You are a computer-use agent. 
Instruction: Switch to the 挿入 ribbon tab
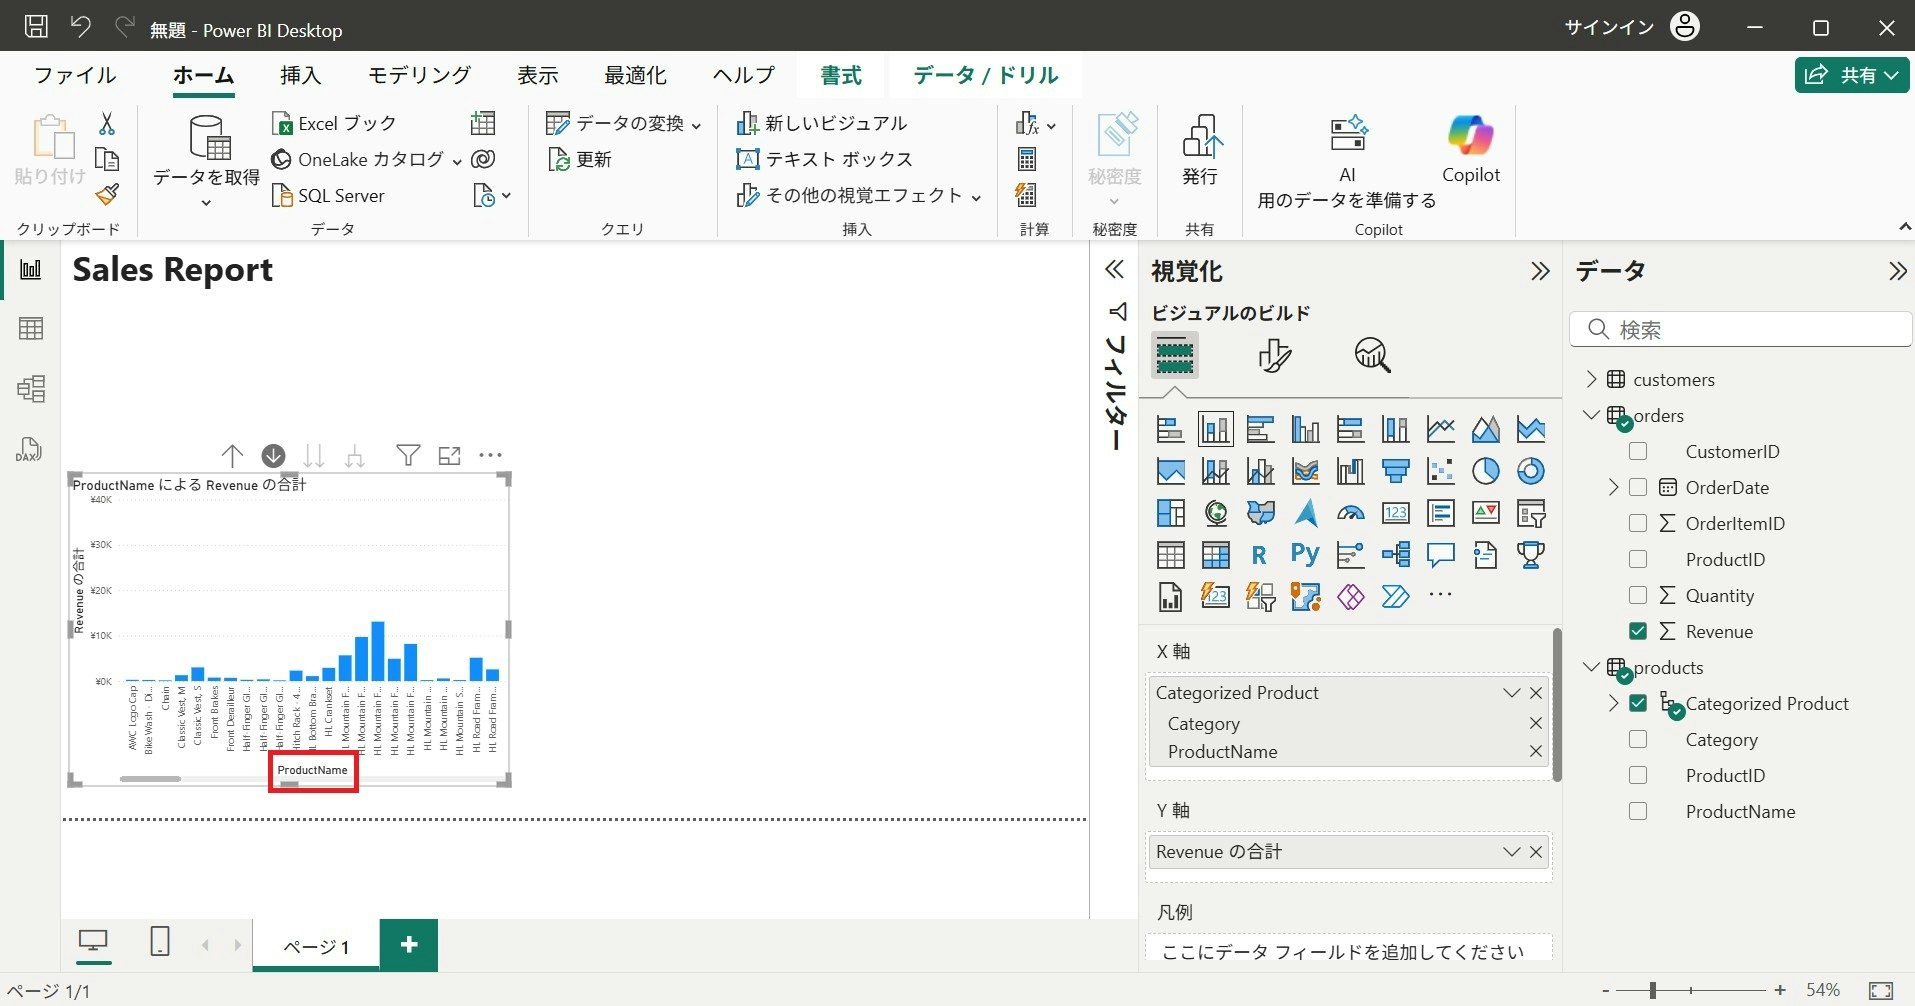[x=300, y=75]
